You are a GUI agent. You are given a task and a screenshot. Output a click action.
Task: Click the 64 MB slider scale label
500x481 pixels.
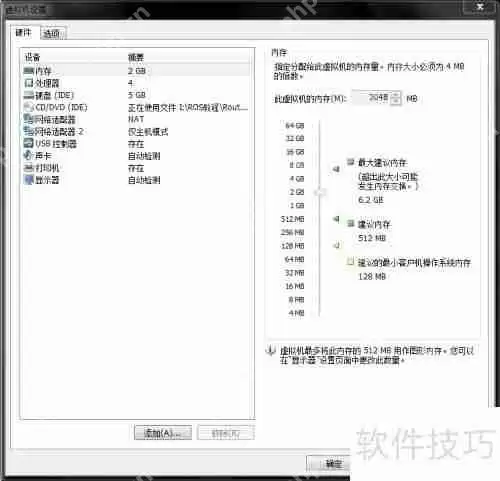coord(294,259)
